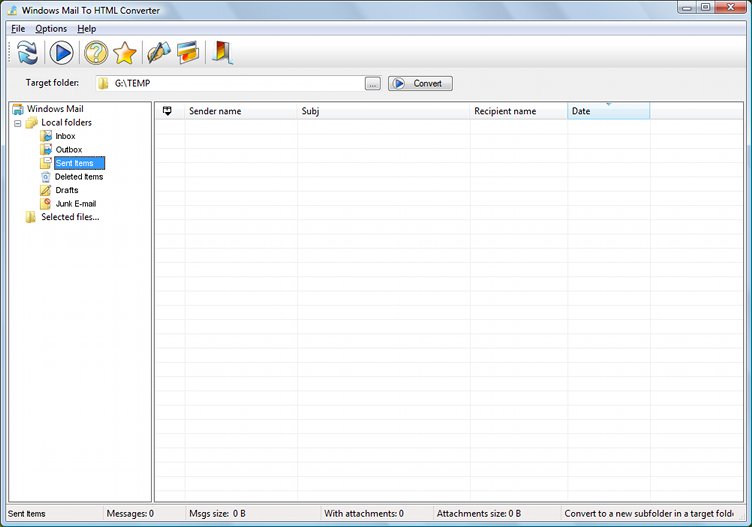Select the Sent Items folder
The height and width of the screenshot is (527, 752).
(x=79, y=163)
